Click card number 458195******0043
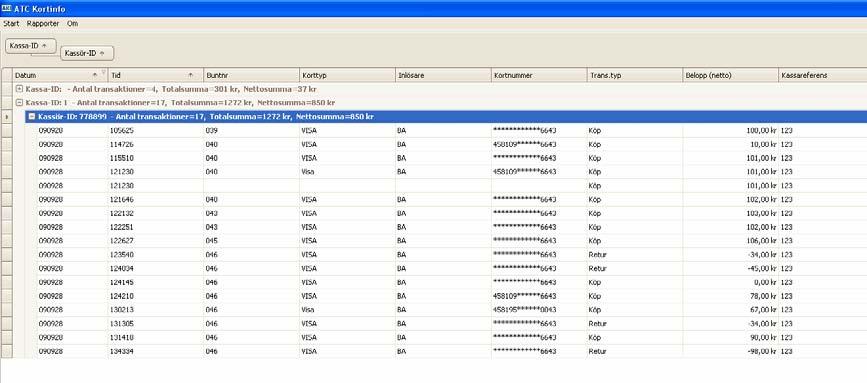867x383 pixels. click(524, 310)
